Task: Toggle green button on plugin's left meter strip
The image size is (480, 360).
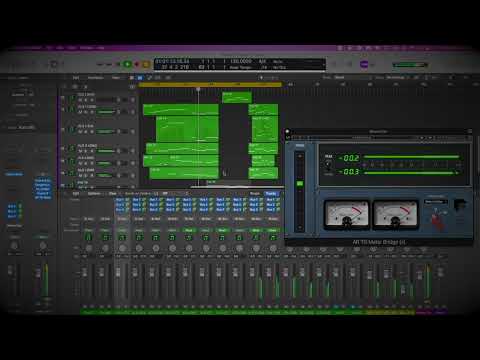Action: 300,184
